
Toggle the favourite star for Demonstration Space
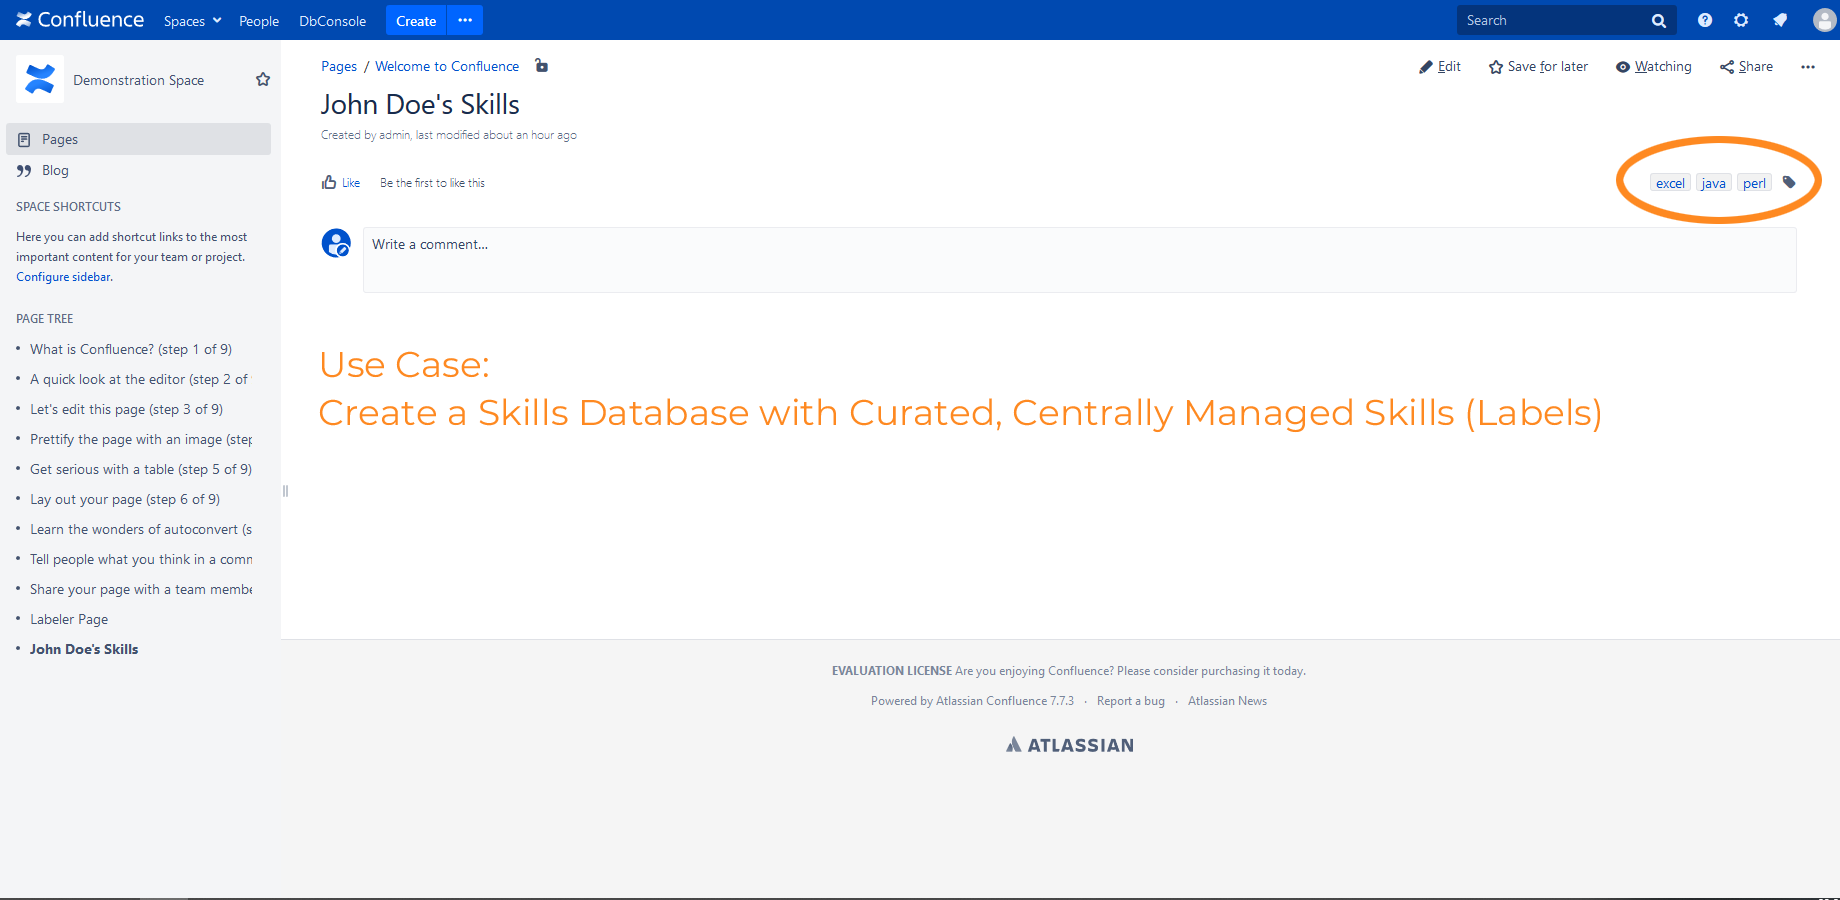(x=263, y=79)
